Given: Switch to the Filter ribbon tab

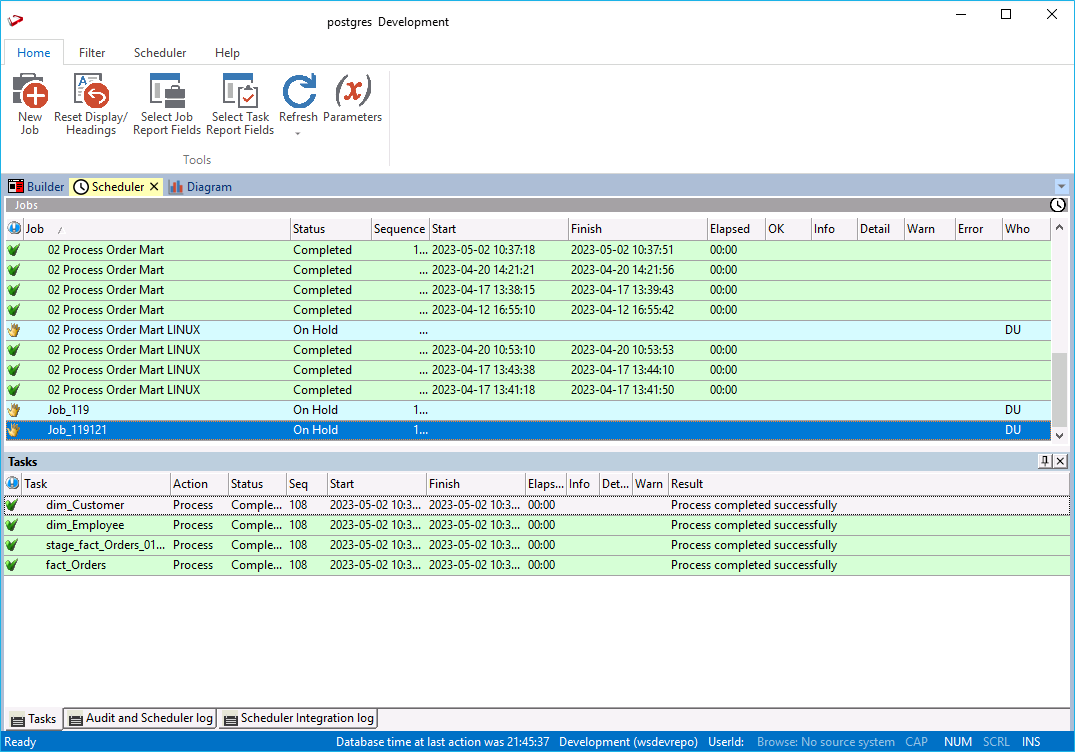Looking at the screenshot, I should (x=92, y=53).
